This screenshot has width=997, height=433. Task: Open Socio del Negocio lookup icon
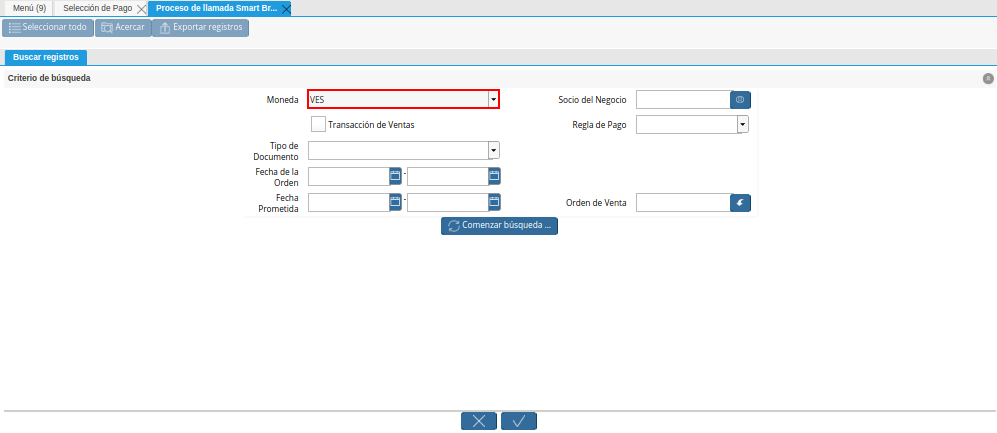[740, 100]
